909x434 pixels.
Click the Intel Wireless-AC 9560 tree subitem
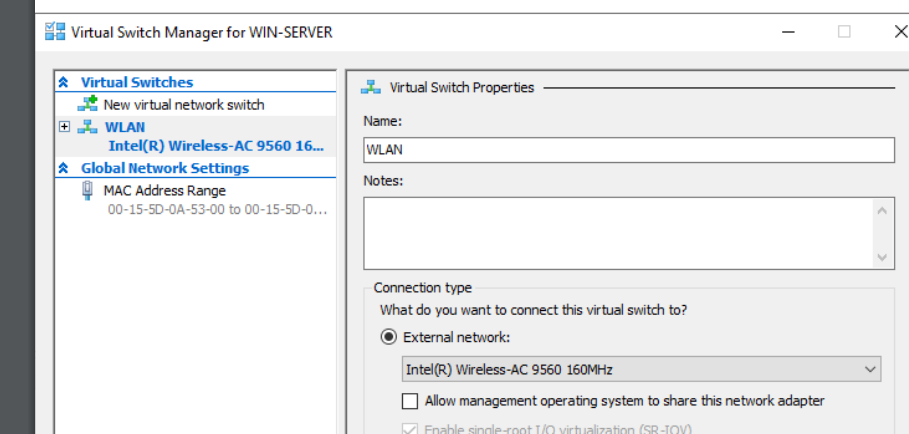(x=216, y=146)
